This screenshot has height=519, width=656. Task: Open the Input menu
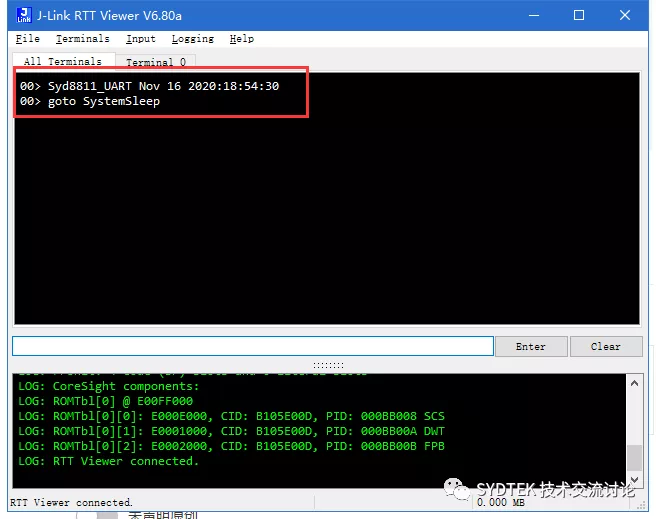tap(141, 39)
